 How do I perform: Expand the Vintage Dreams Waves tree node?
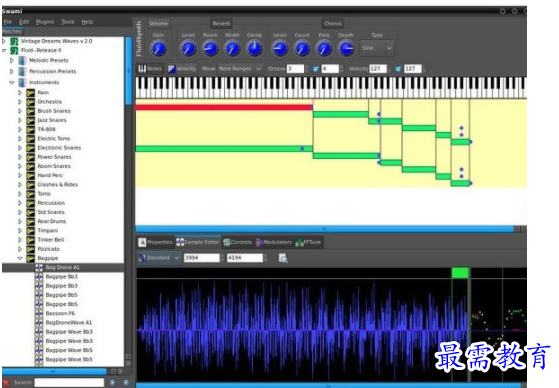[x=4, y=41]
